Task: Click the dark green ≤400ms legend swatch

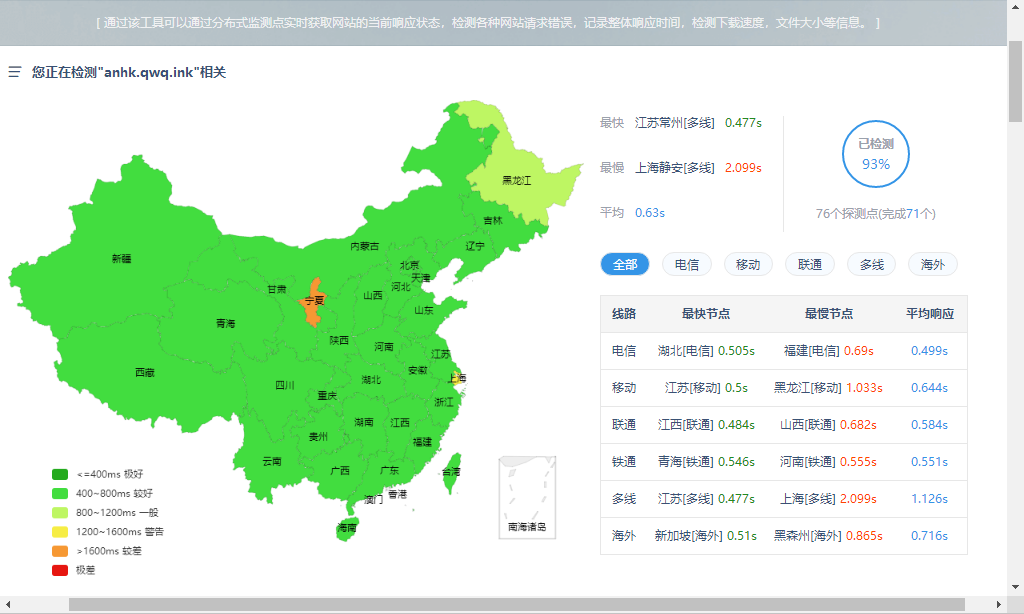Action: (x=60, y=474)
